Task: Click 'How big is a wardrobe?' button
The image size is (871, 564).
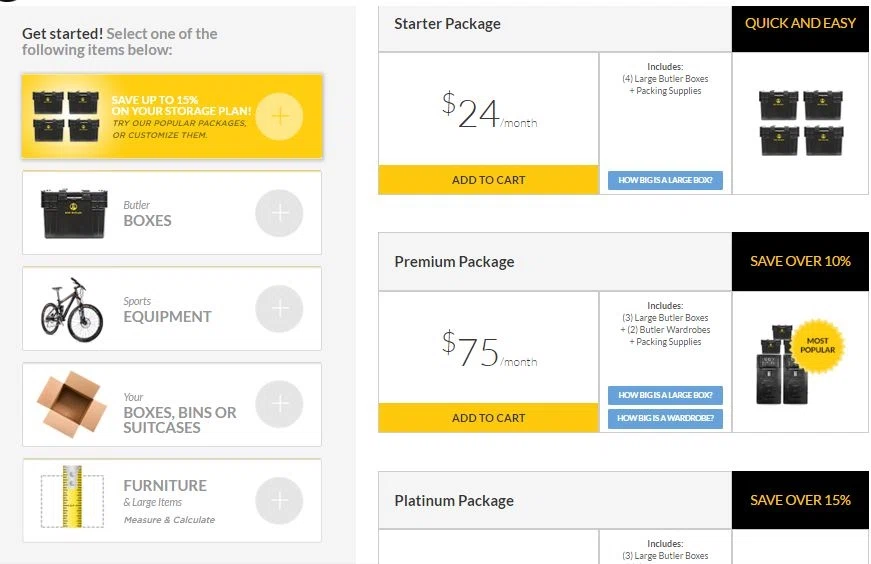Action: (x=665, y=418)
